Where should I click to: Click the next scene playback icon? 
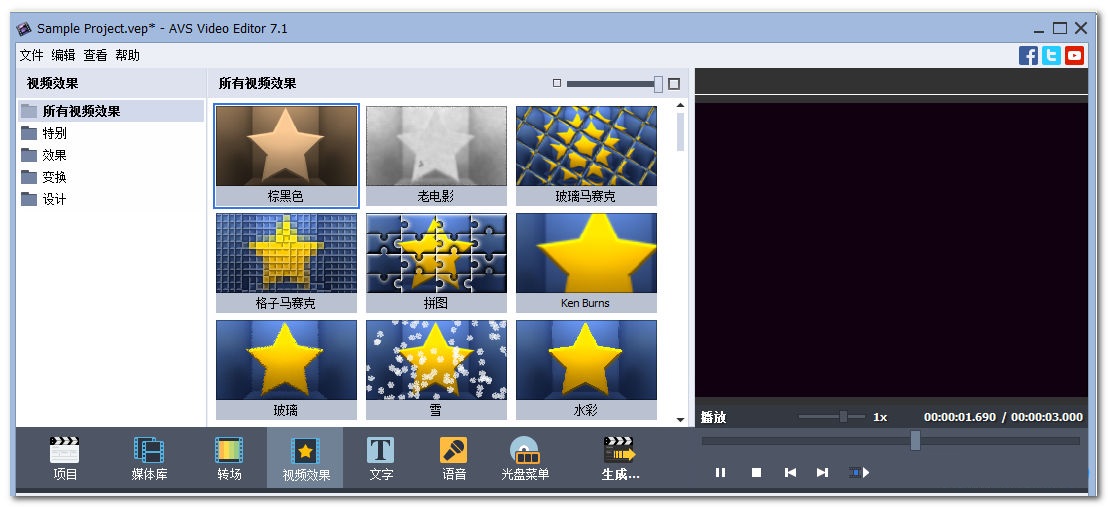tap(859, 472)
